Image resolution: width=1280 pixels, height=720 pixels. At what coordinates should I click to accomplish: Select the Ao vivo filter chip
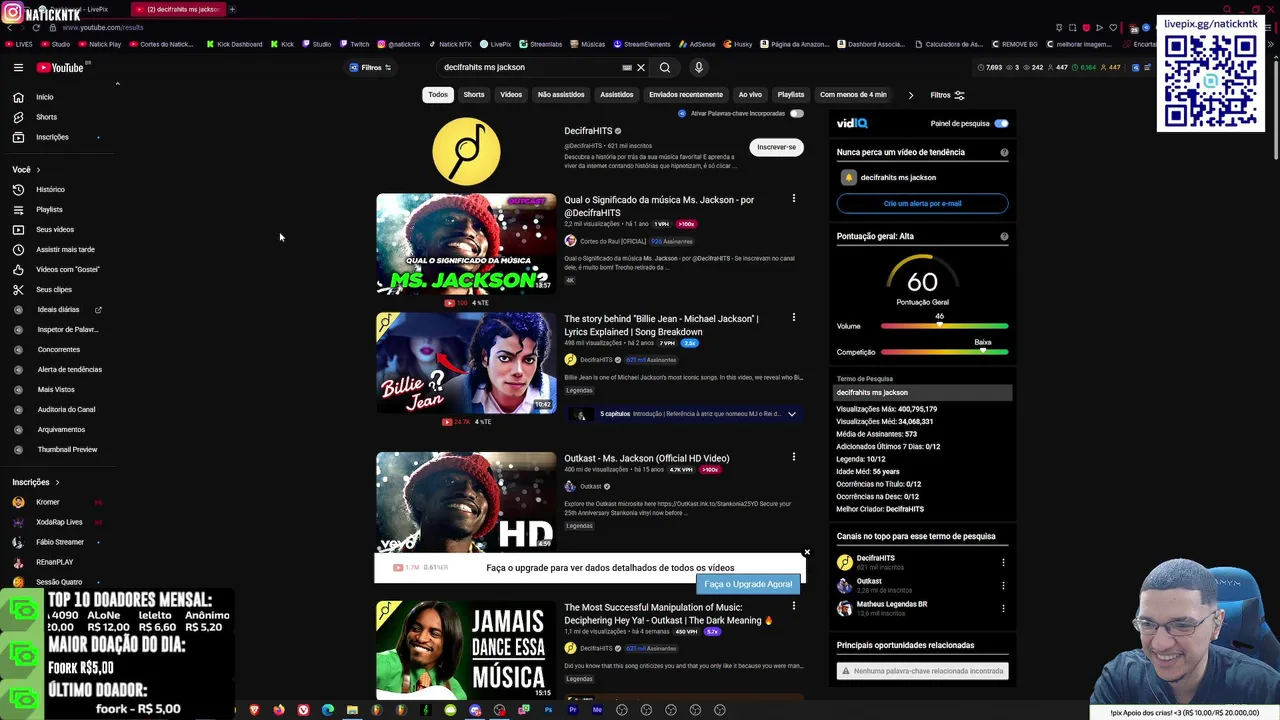point(750,95)
